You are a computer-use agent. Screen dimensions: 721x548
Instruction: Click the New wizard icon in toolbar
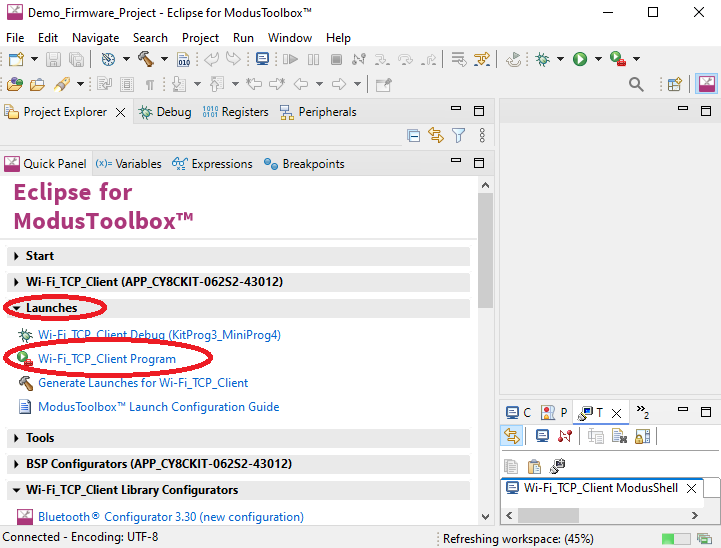click(x=16, y=59)
